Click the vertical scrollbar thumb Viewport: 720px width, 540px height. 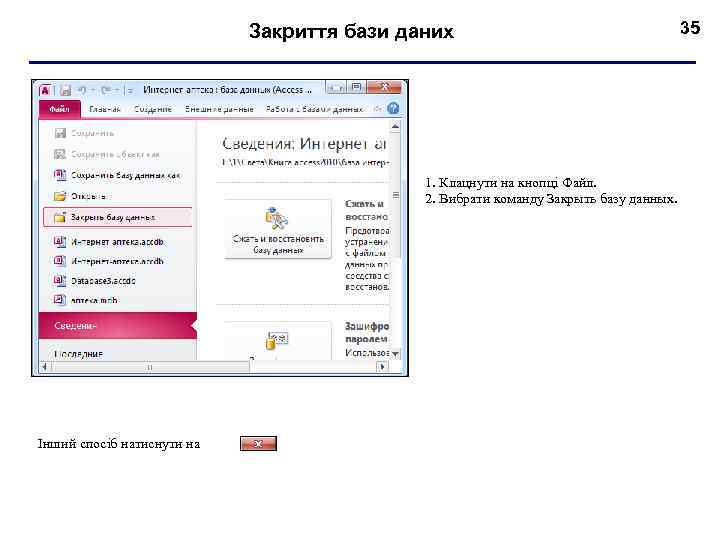[x=395, y=195]
